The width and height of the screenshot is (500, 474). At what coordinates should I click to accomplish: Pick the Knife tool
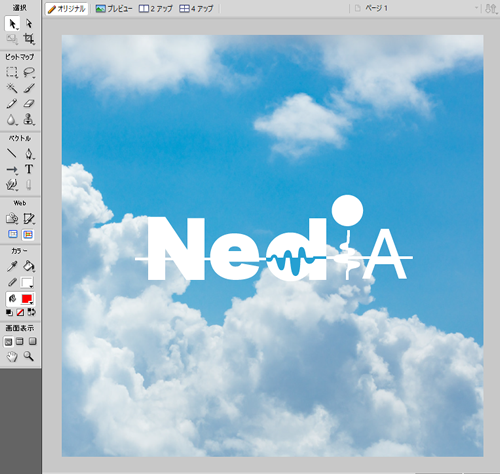pyautogui.click(x=29, y=185)
